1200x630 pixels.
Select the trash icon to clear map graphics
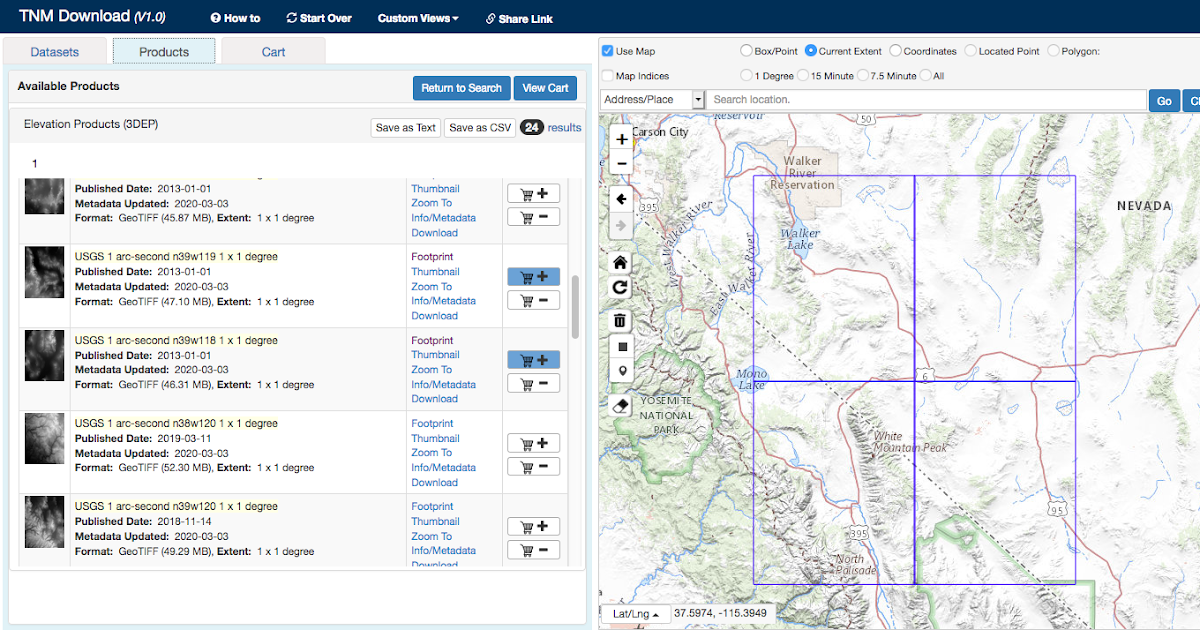coord(621,321)
